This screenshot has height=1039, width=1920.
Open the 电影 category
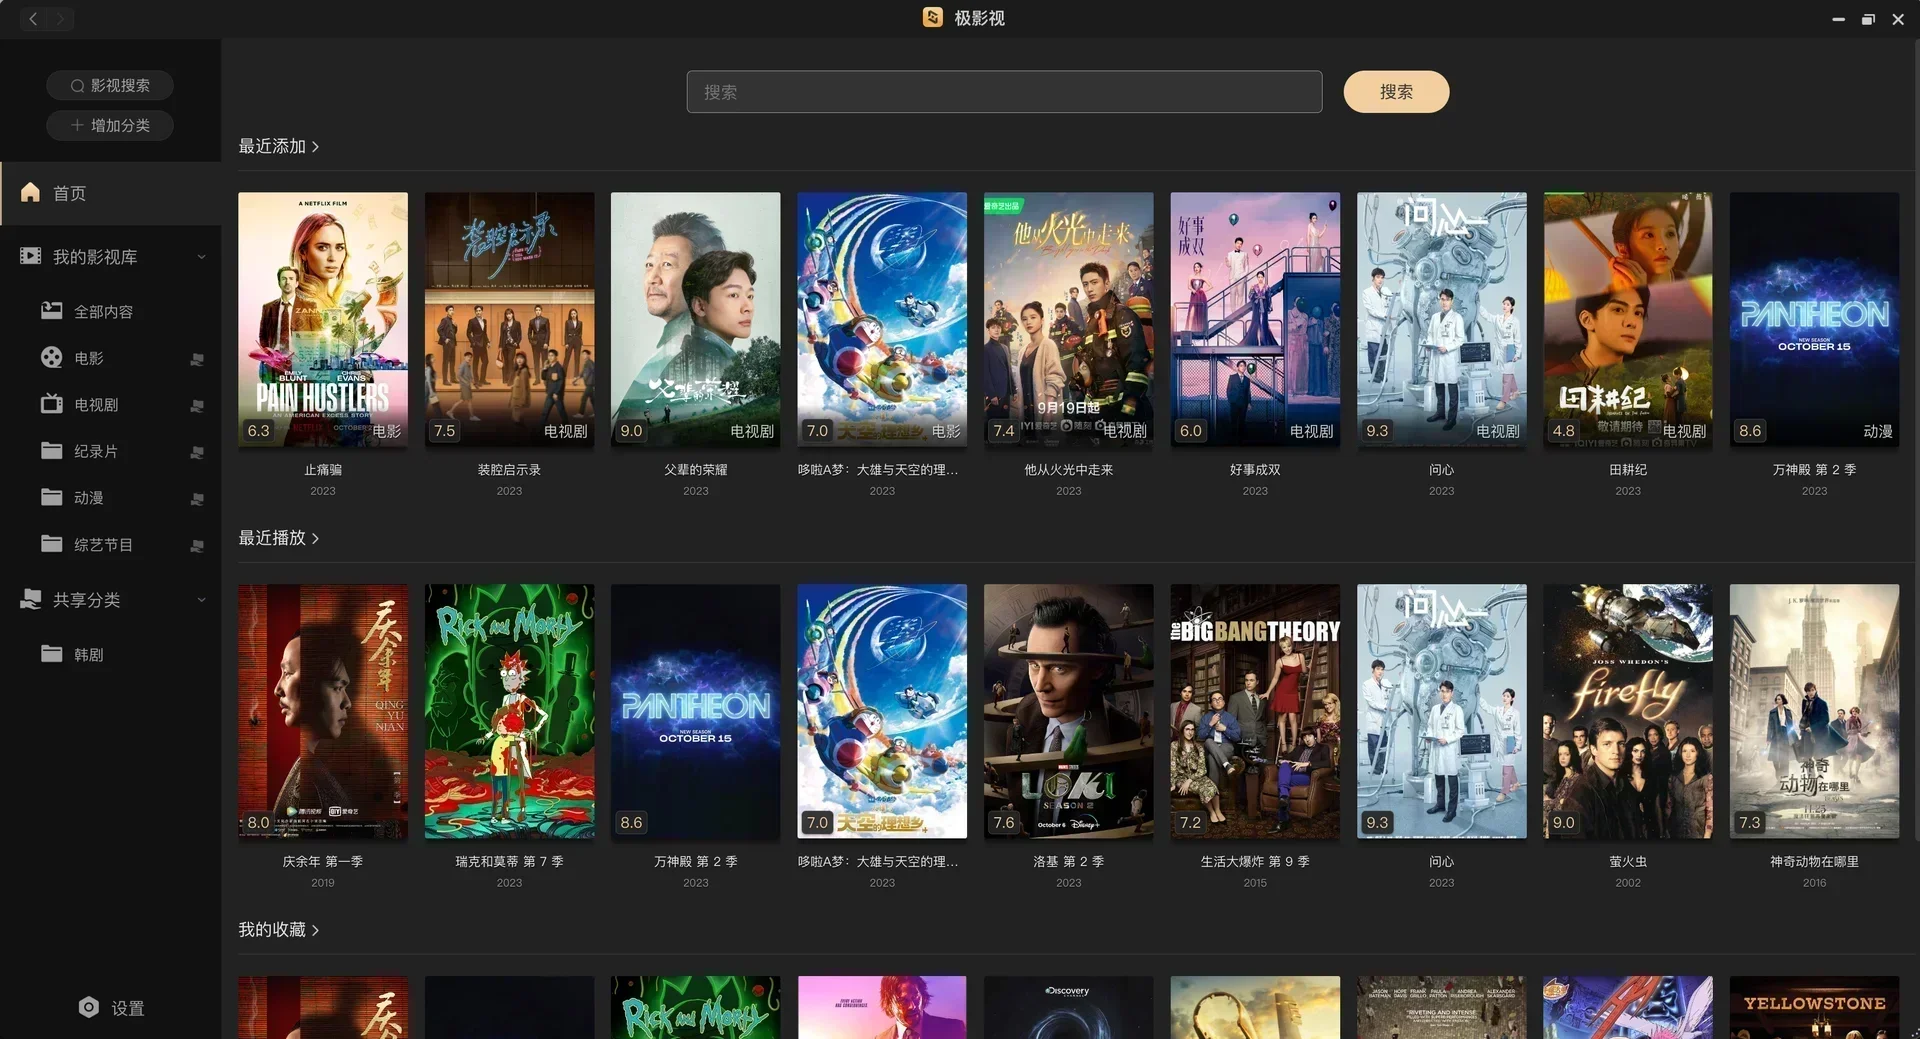(110, 358)
